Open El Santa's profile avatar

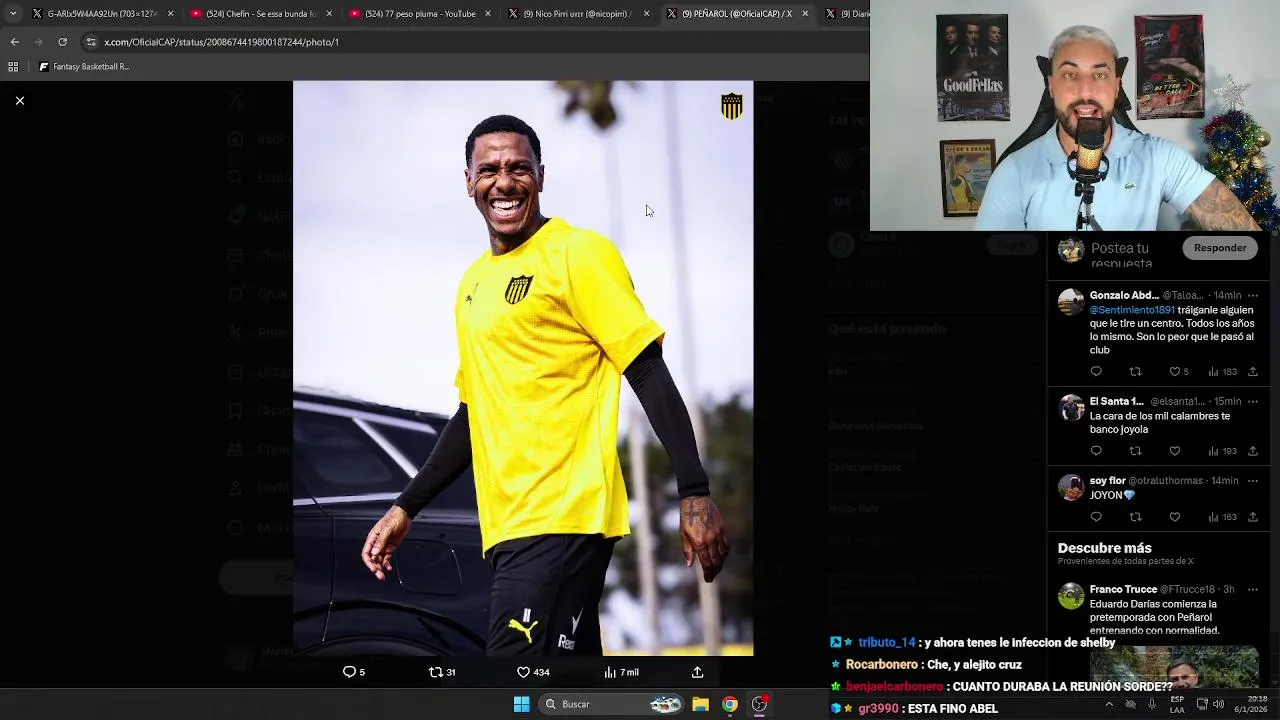click(1071, 408)
